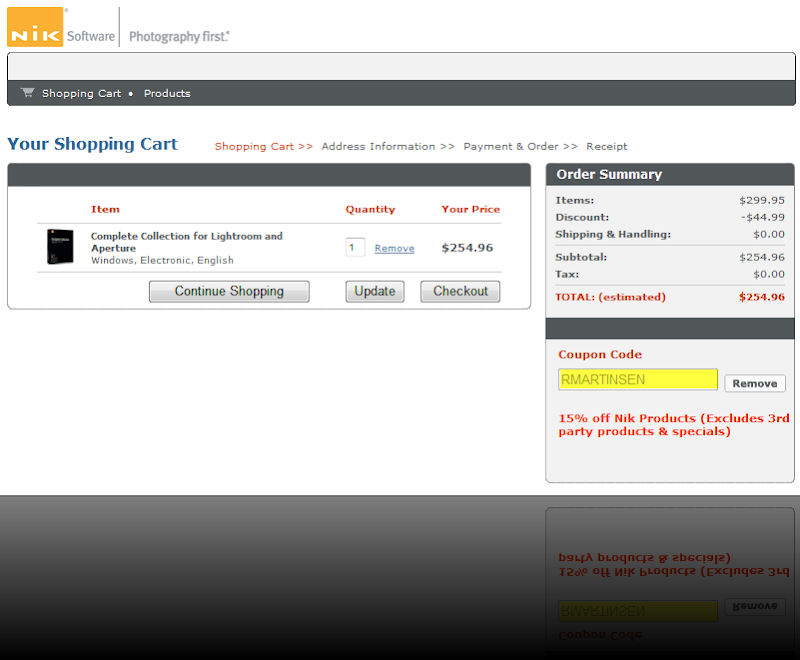Click the Order Summary header

pos(609,174)
